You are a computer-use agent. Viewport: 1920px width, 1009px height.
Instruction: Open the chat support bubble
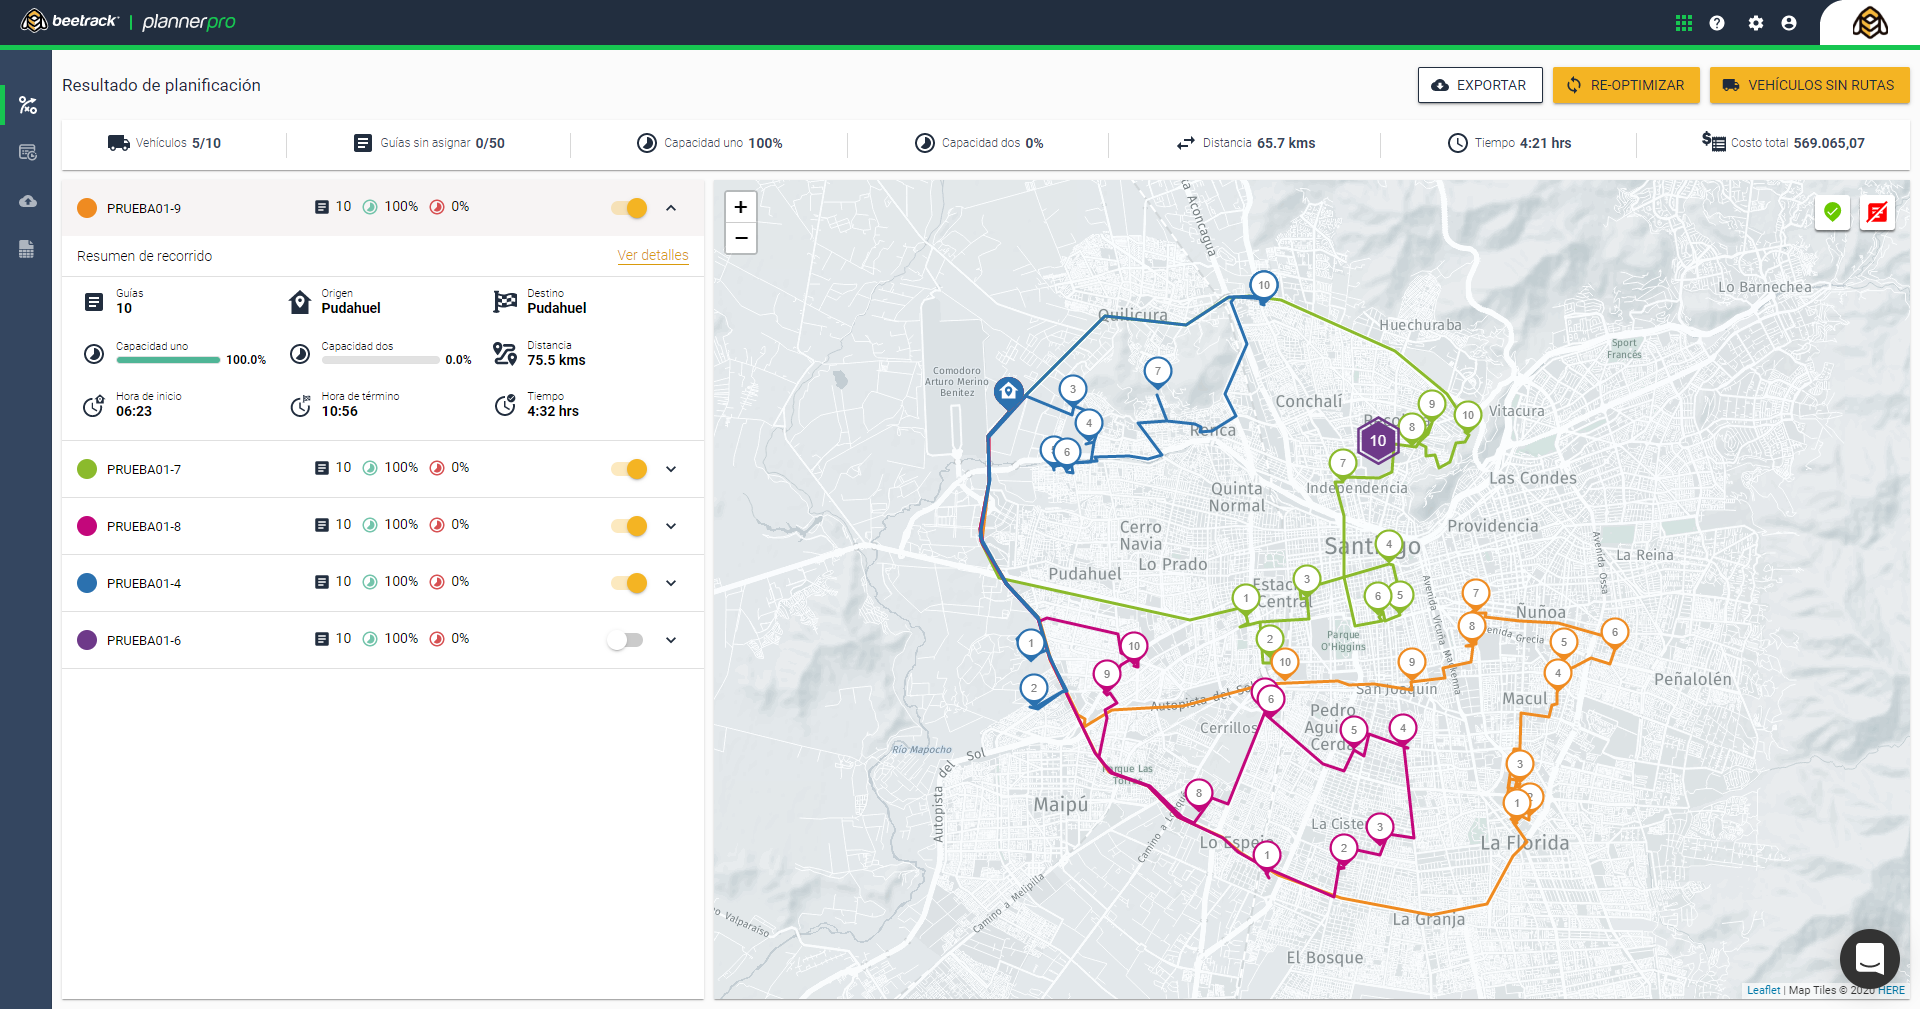click(1869, 959)
